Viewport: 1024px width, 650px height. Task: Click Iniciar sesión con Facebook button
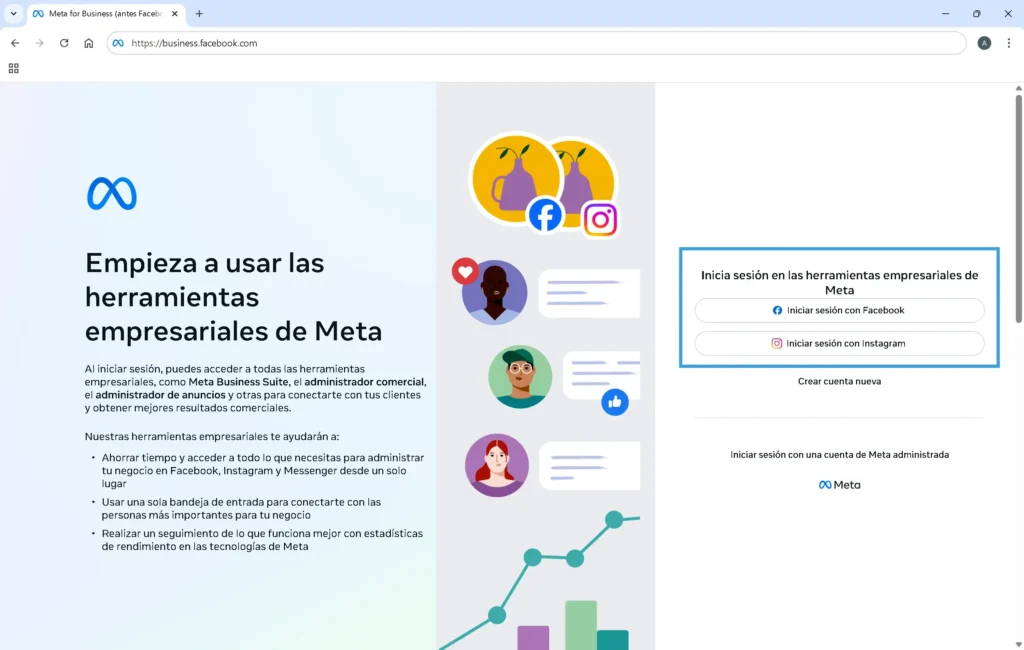coord(839,310)
